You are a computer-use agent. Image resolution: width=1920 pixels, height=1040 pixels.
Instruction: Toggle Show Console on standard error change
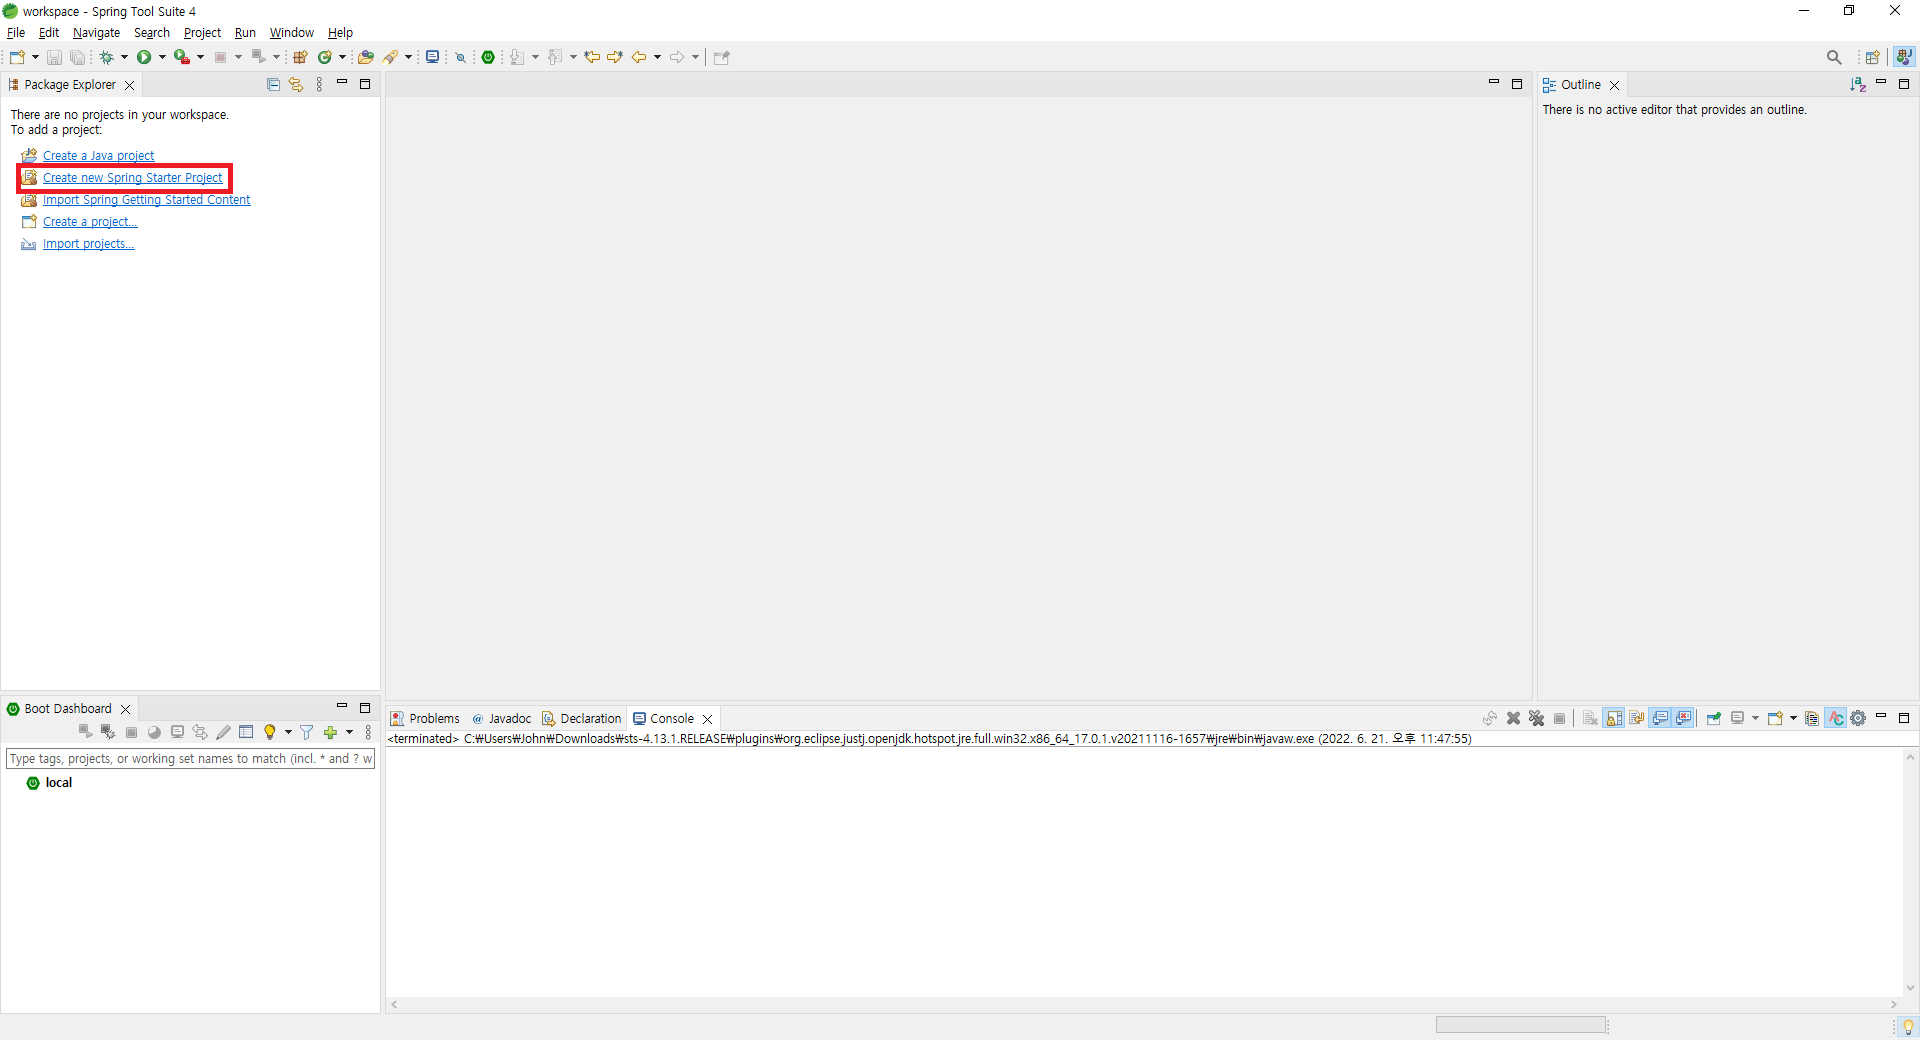(1684, 718)
